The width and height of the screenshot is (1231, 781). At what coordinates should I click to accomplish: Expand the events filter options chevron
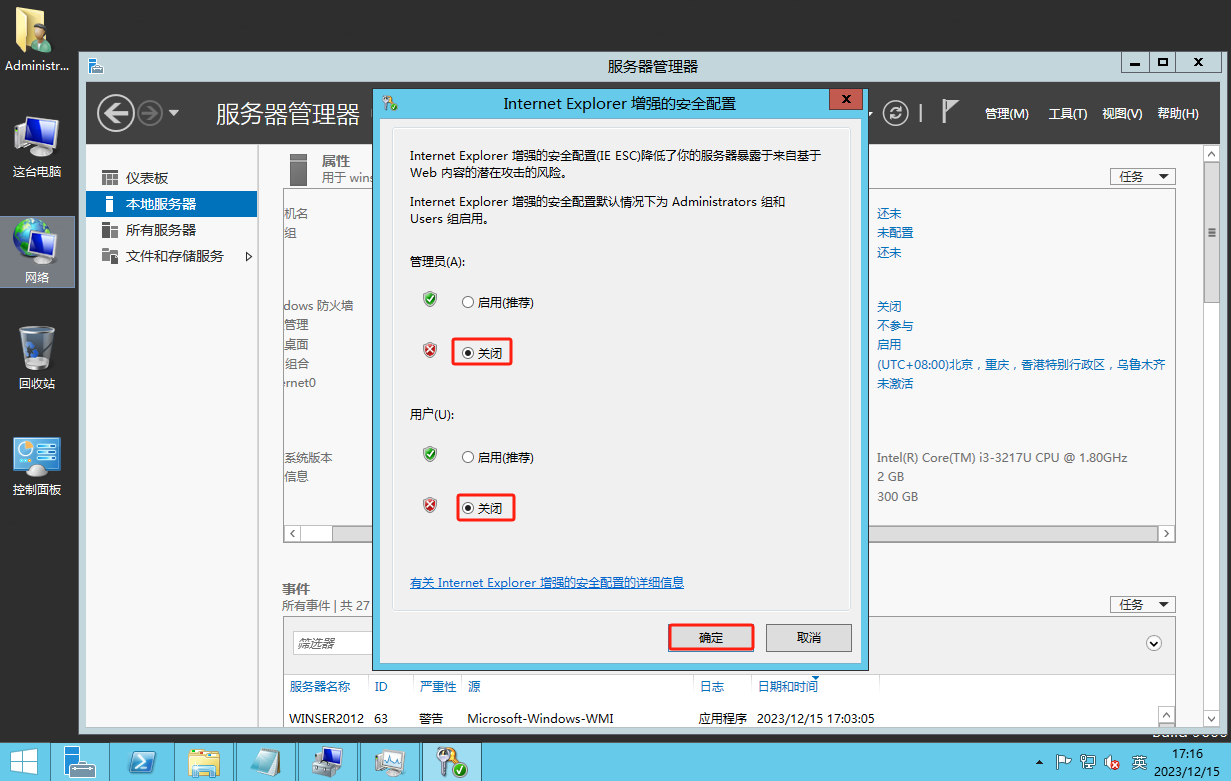coord(1154,644)
